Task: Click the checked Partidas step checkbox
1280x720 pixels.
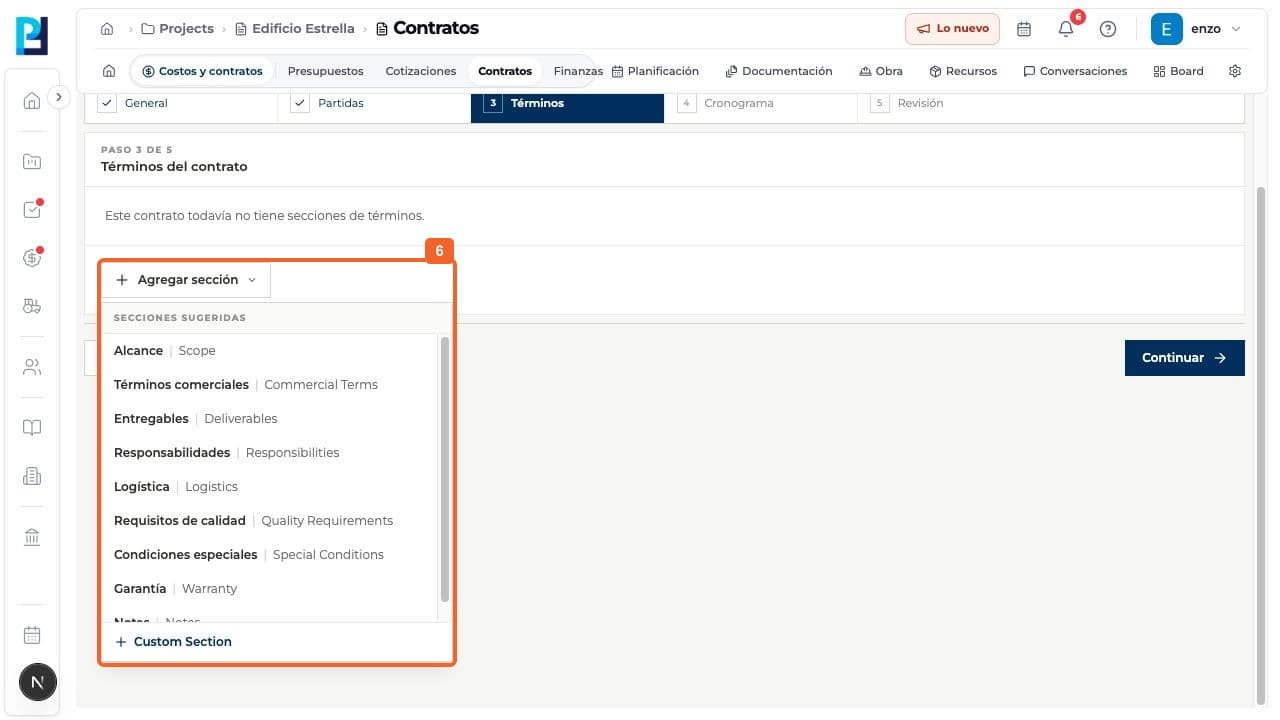Action: [300, 103]
